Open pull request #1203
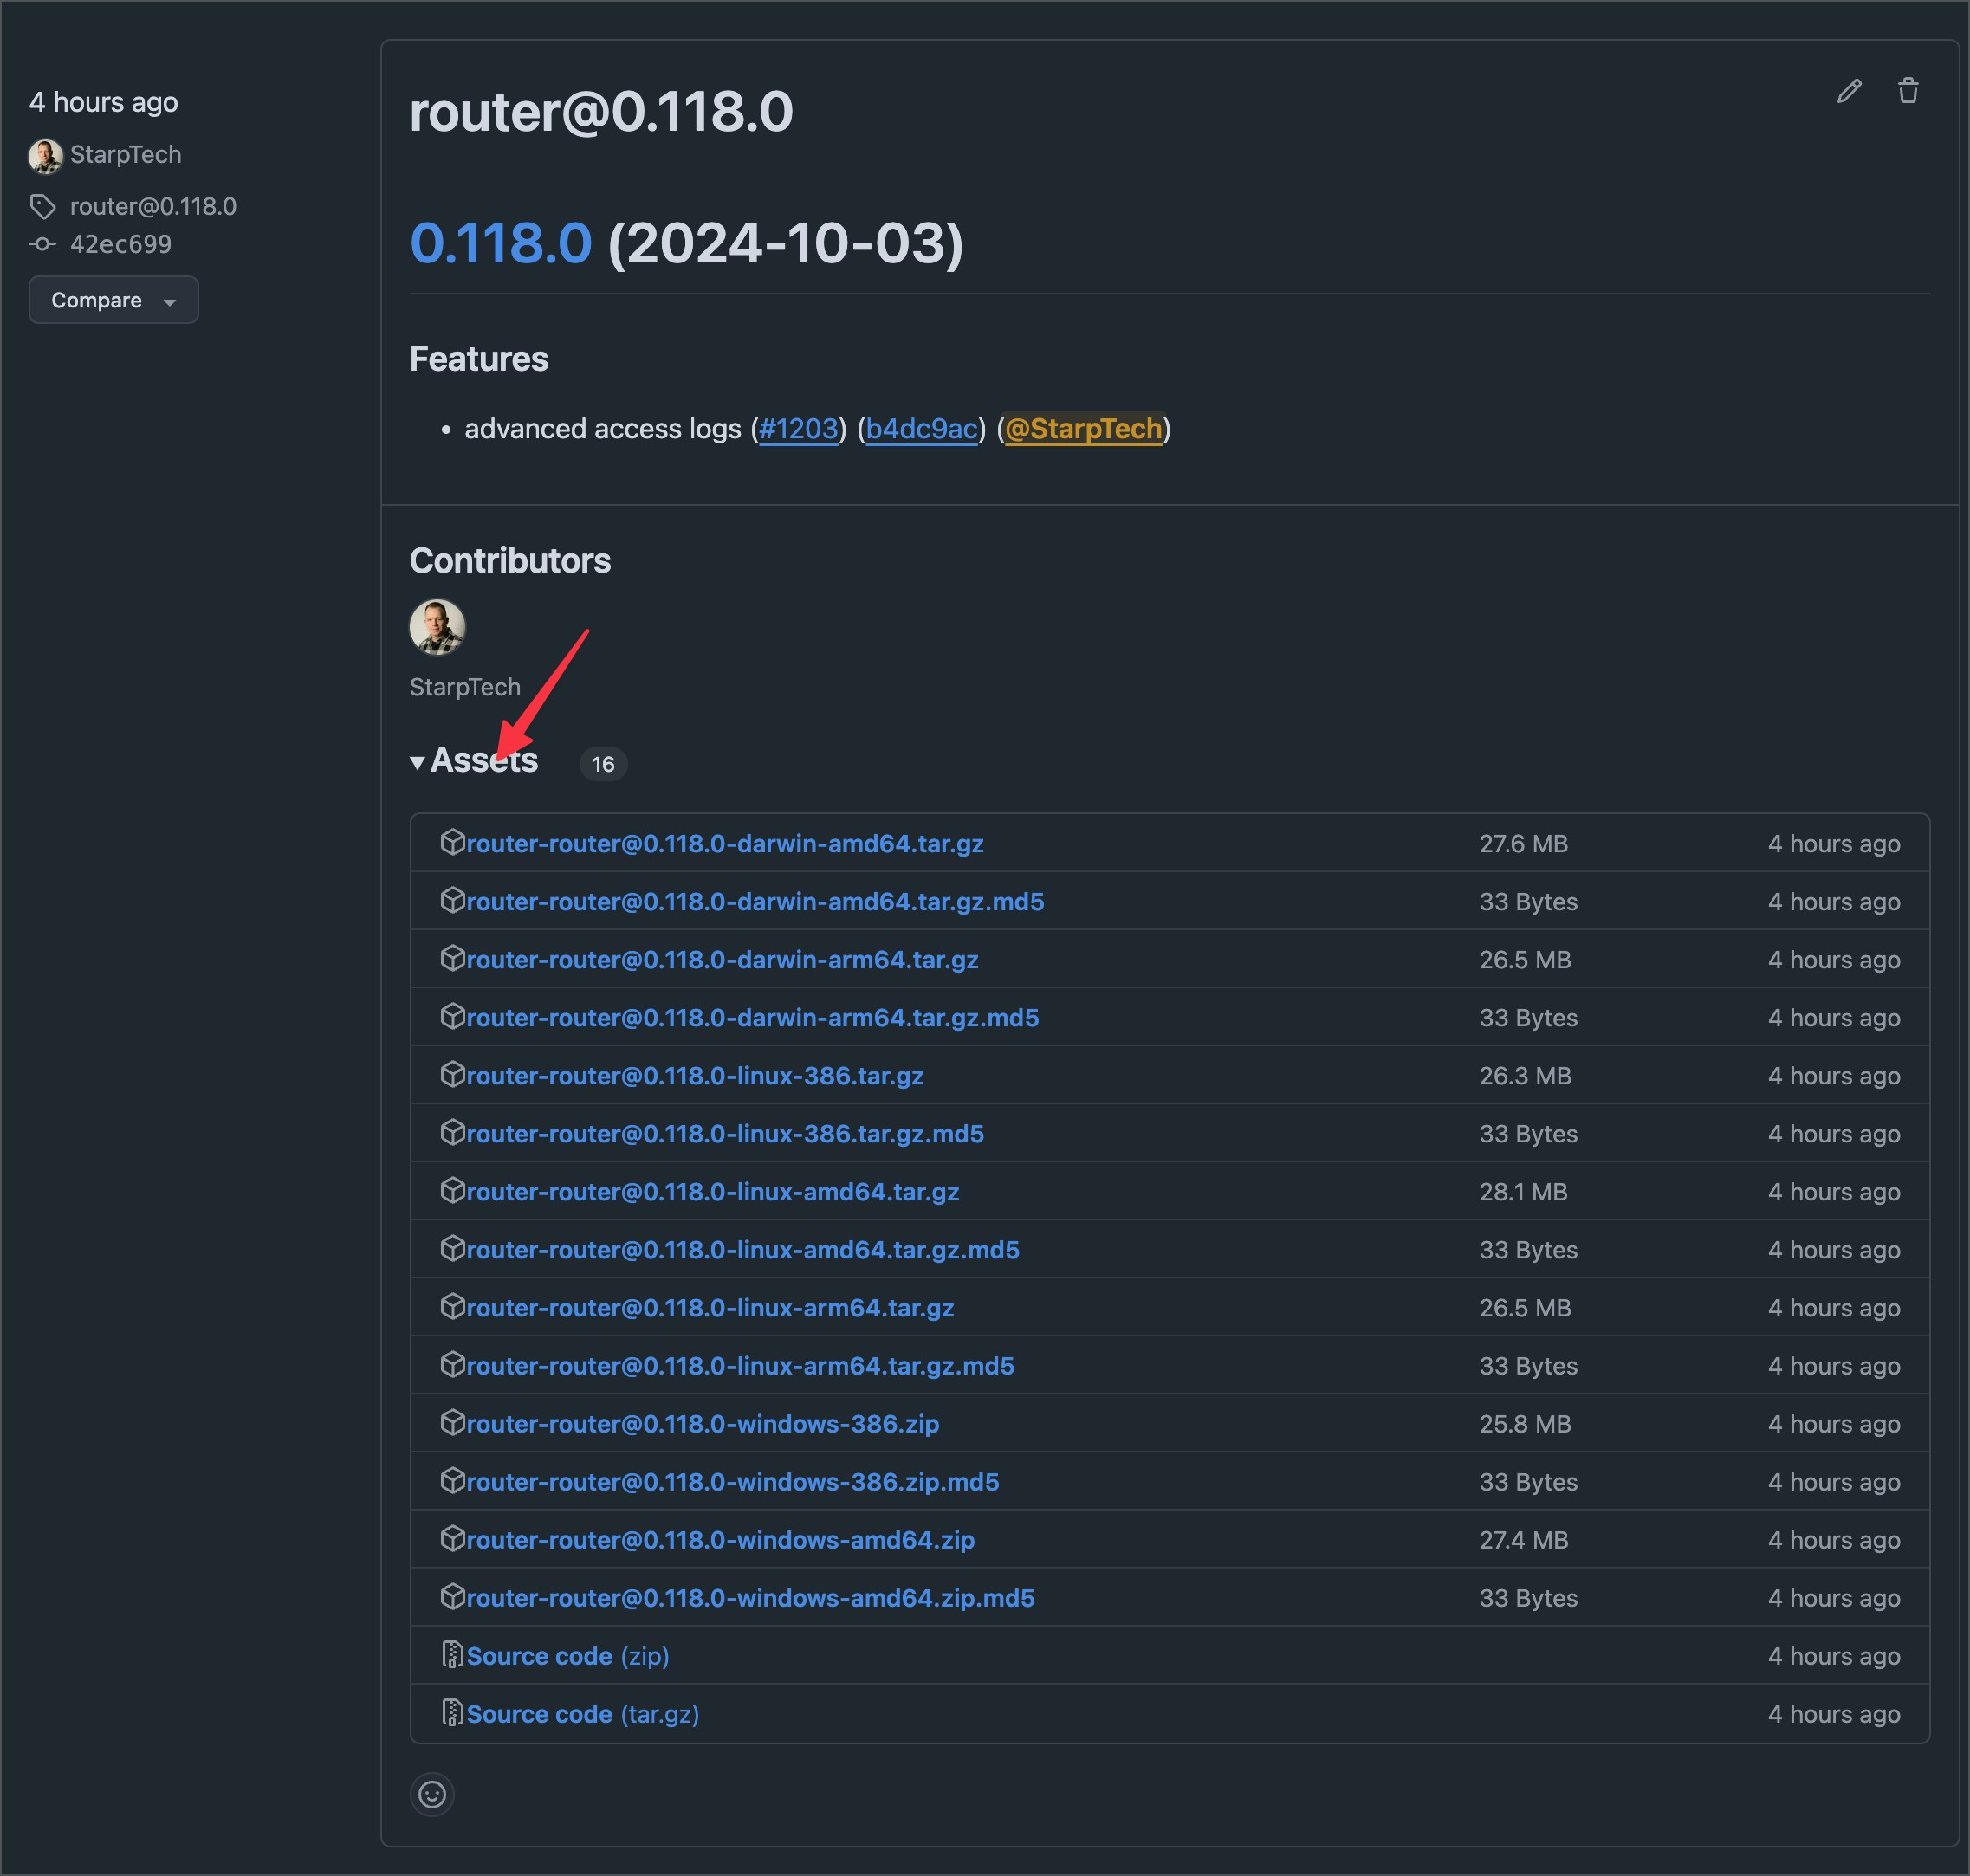The height and width of the screenshot is (1876, 1970). (797, 429)
